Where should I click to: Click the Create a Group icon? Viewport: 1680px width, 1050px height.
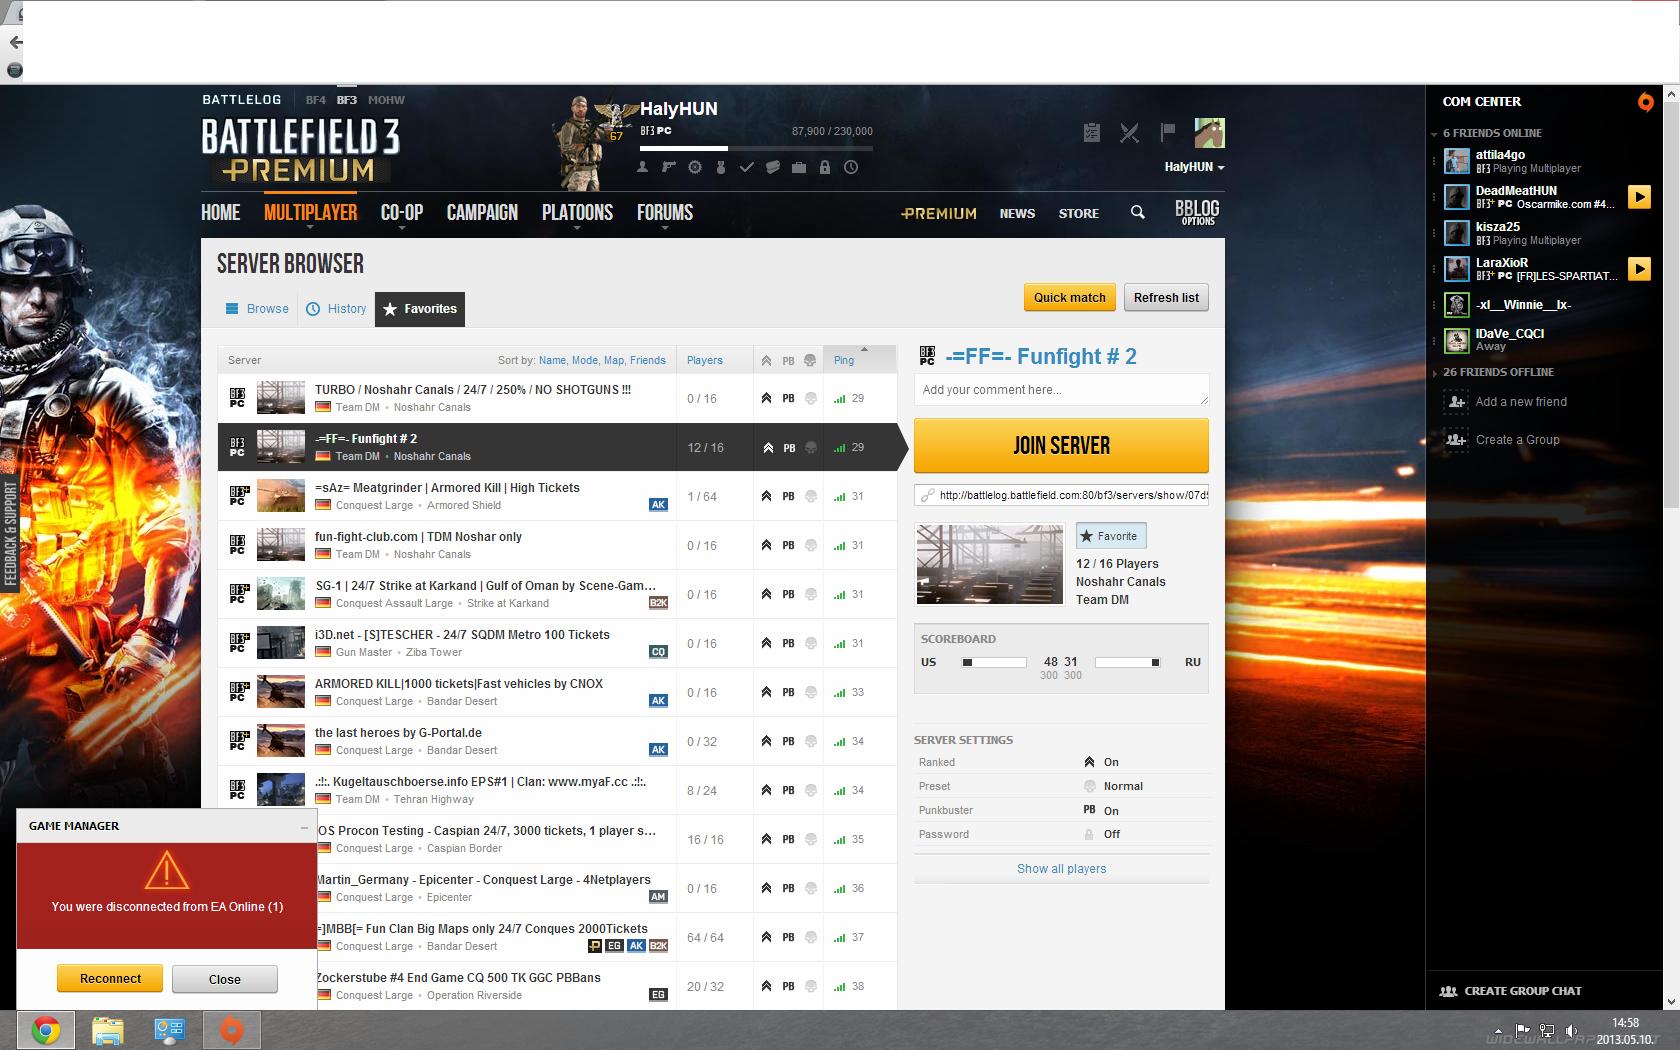[x=1454, y=440]
